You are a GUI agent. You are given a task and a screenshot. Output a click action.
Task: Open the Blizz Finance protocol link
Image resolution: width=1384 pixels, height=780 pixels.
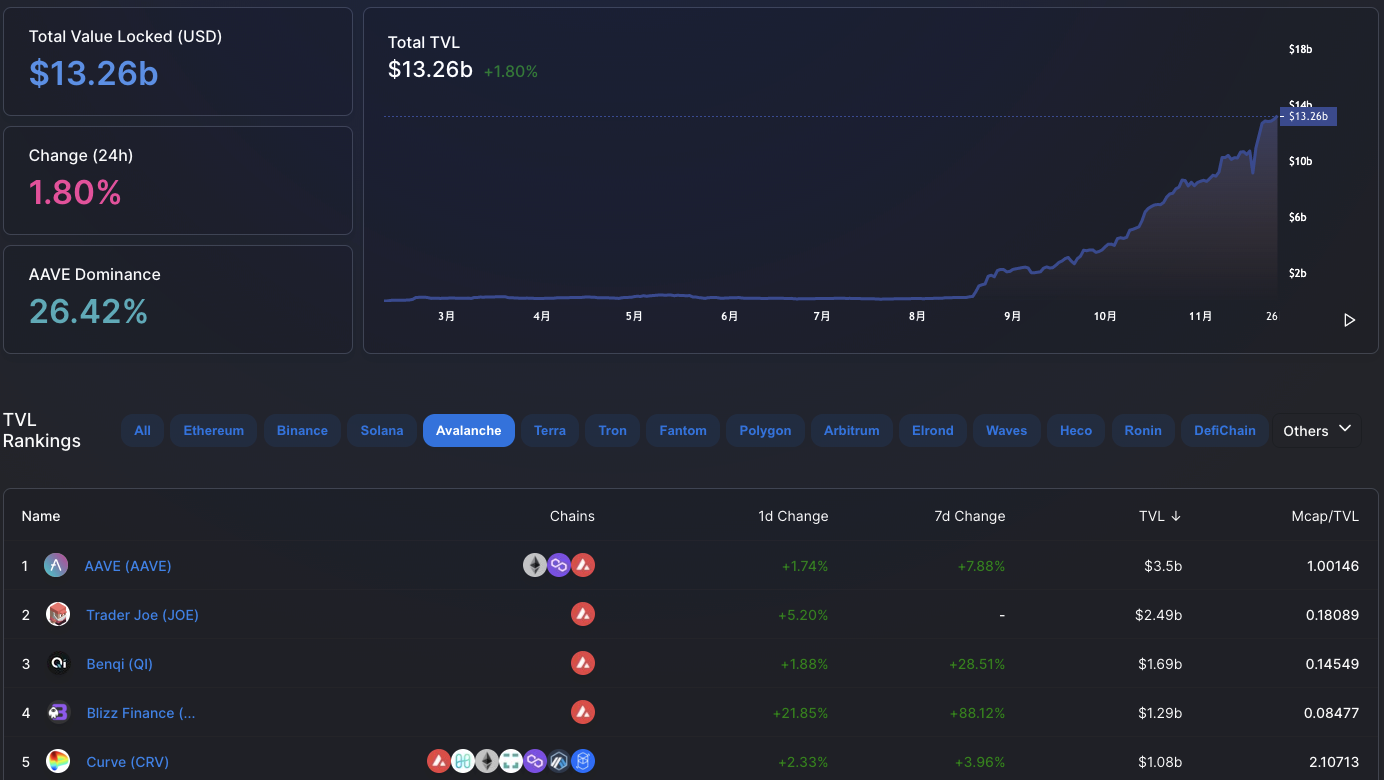pyautogui.click(x=141, y=713)
